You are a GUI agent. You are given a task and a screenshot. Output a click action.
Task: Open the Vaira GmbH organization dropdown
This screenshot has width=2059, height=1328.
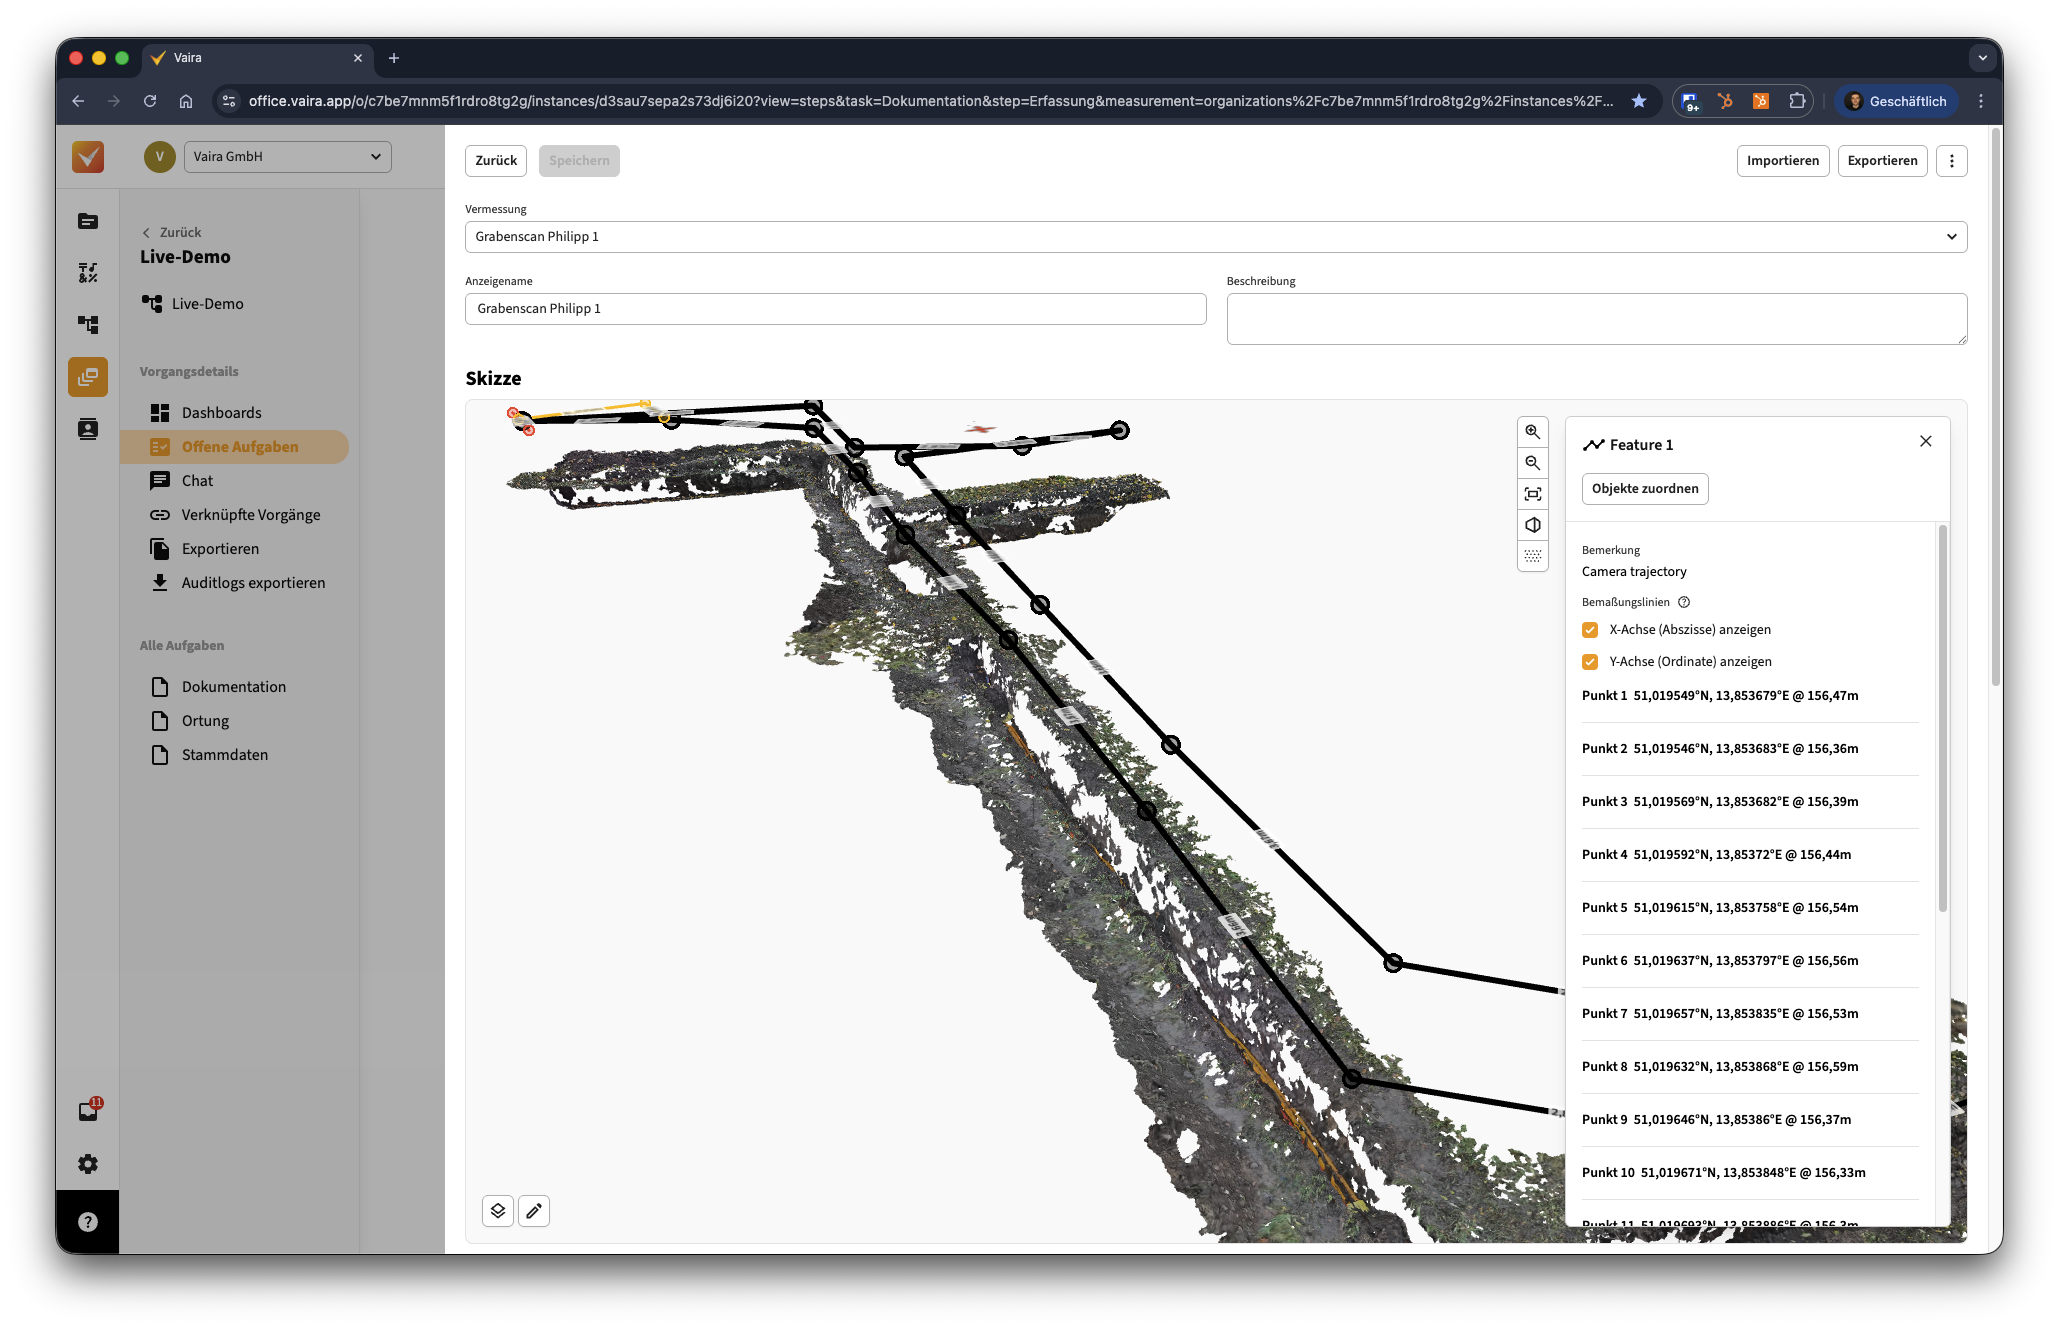click(288, 157)
